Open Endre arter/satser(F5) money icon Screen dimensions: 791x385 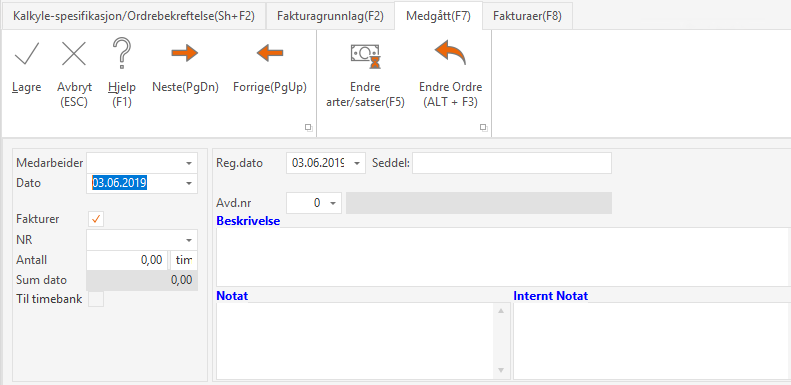[x=365, y=56]
